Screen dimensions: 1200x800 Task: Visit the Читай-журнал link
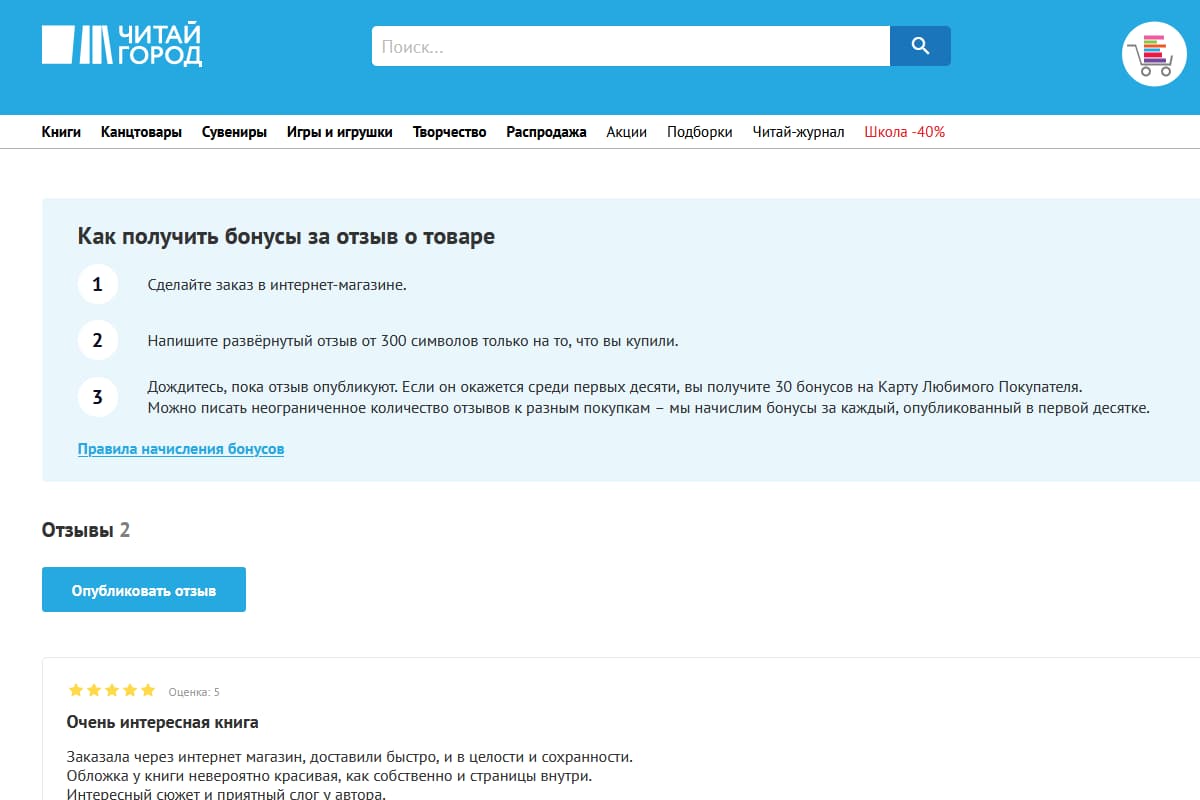click(x=798, y=132)
